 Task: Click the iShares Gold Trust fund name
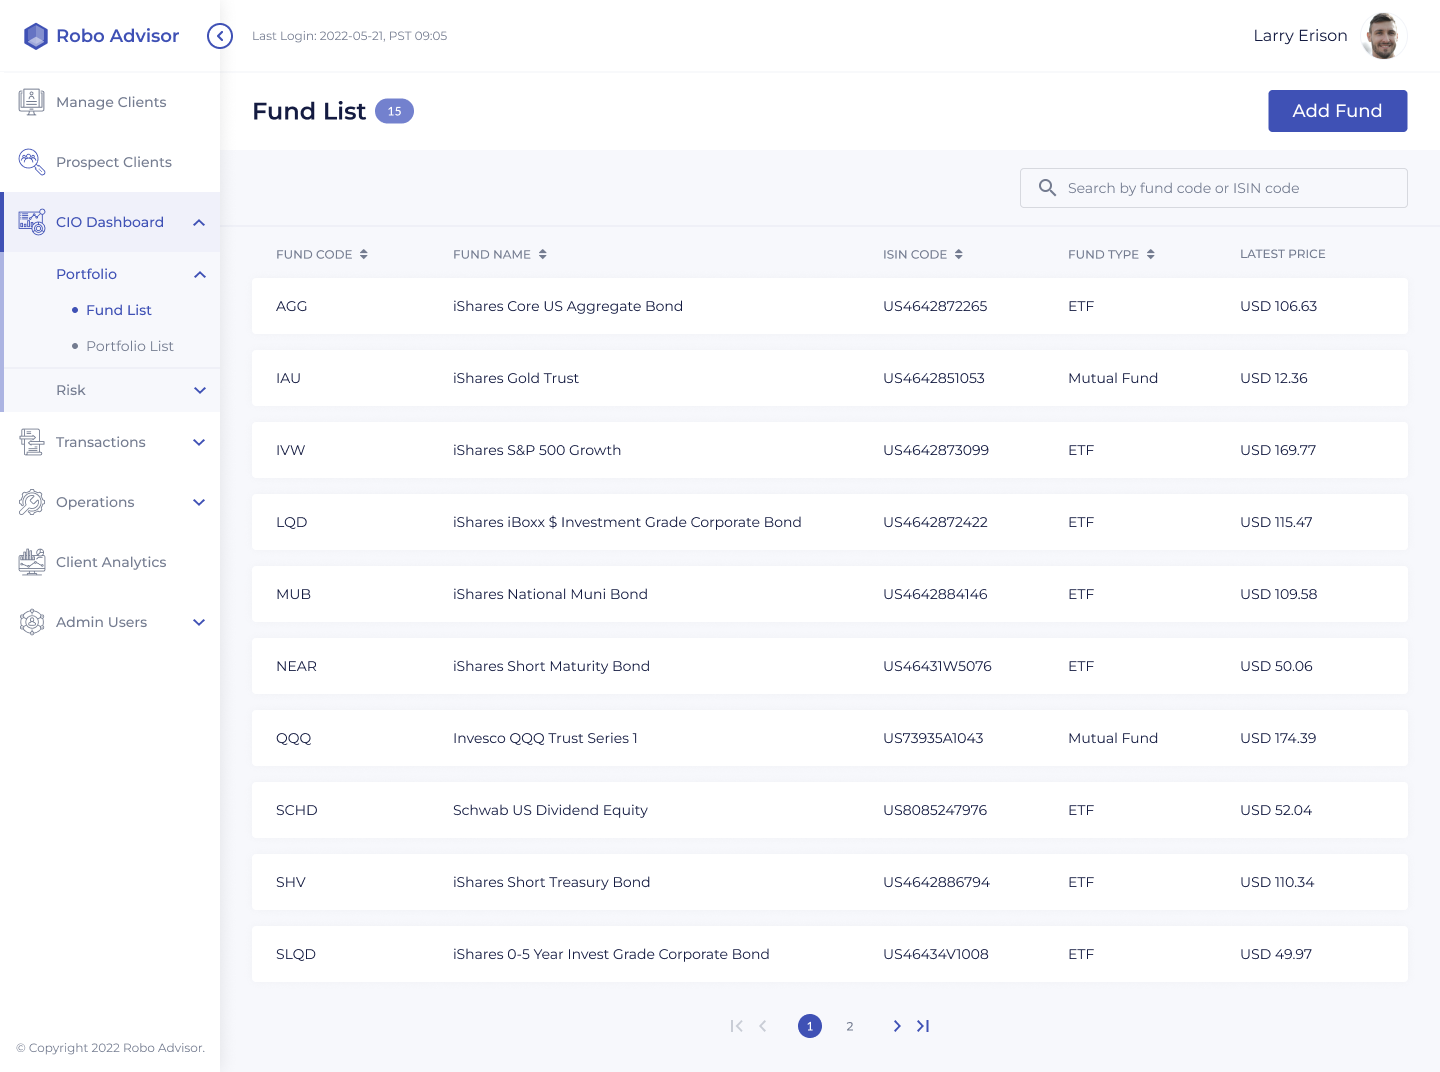pyautogui.click(x=516, y=378)
